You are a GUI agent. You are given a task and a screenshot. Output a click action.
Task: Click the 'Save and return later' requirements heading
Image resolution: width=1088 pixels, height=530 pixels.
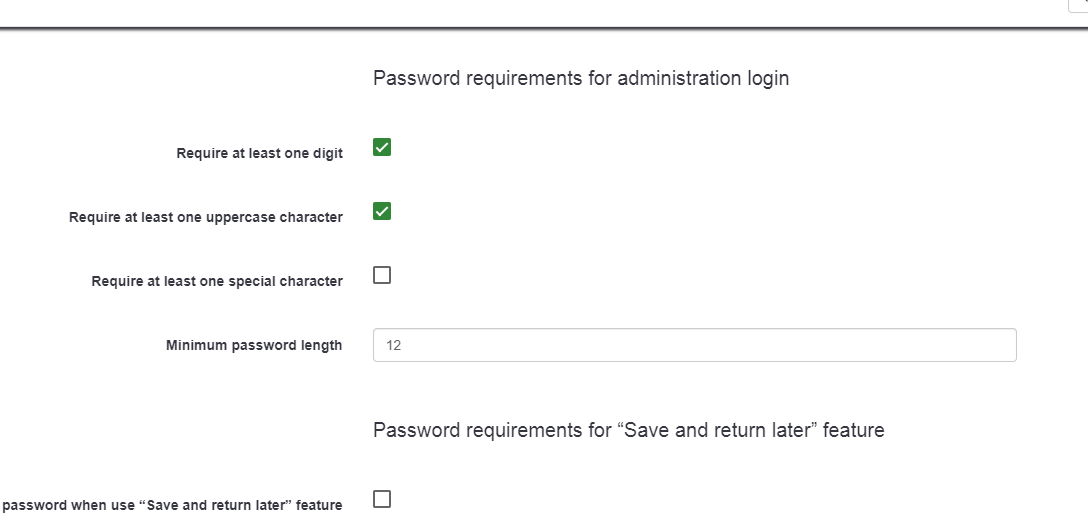click(628, 430)
